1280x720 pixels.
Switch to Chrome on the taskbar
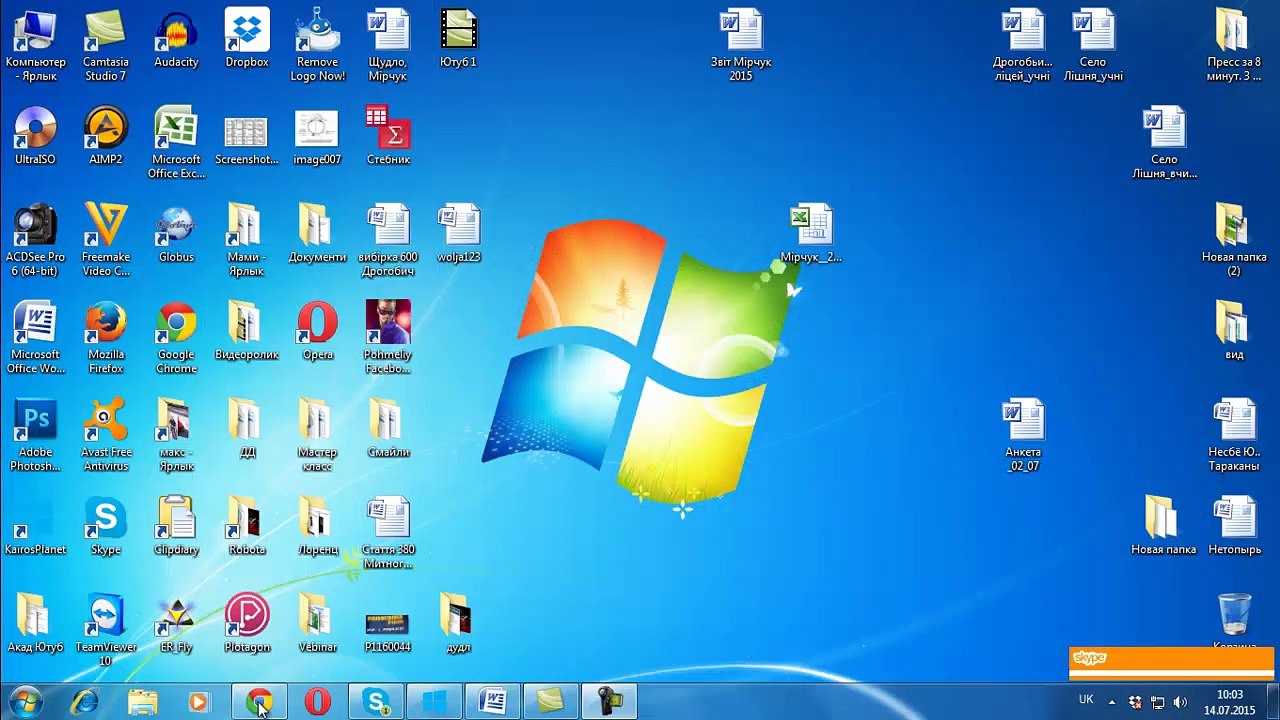pyautogui.click(x=259, y=702)
